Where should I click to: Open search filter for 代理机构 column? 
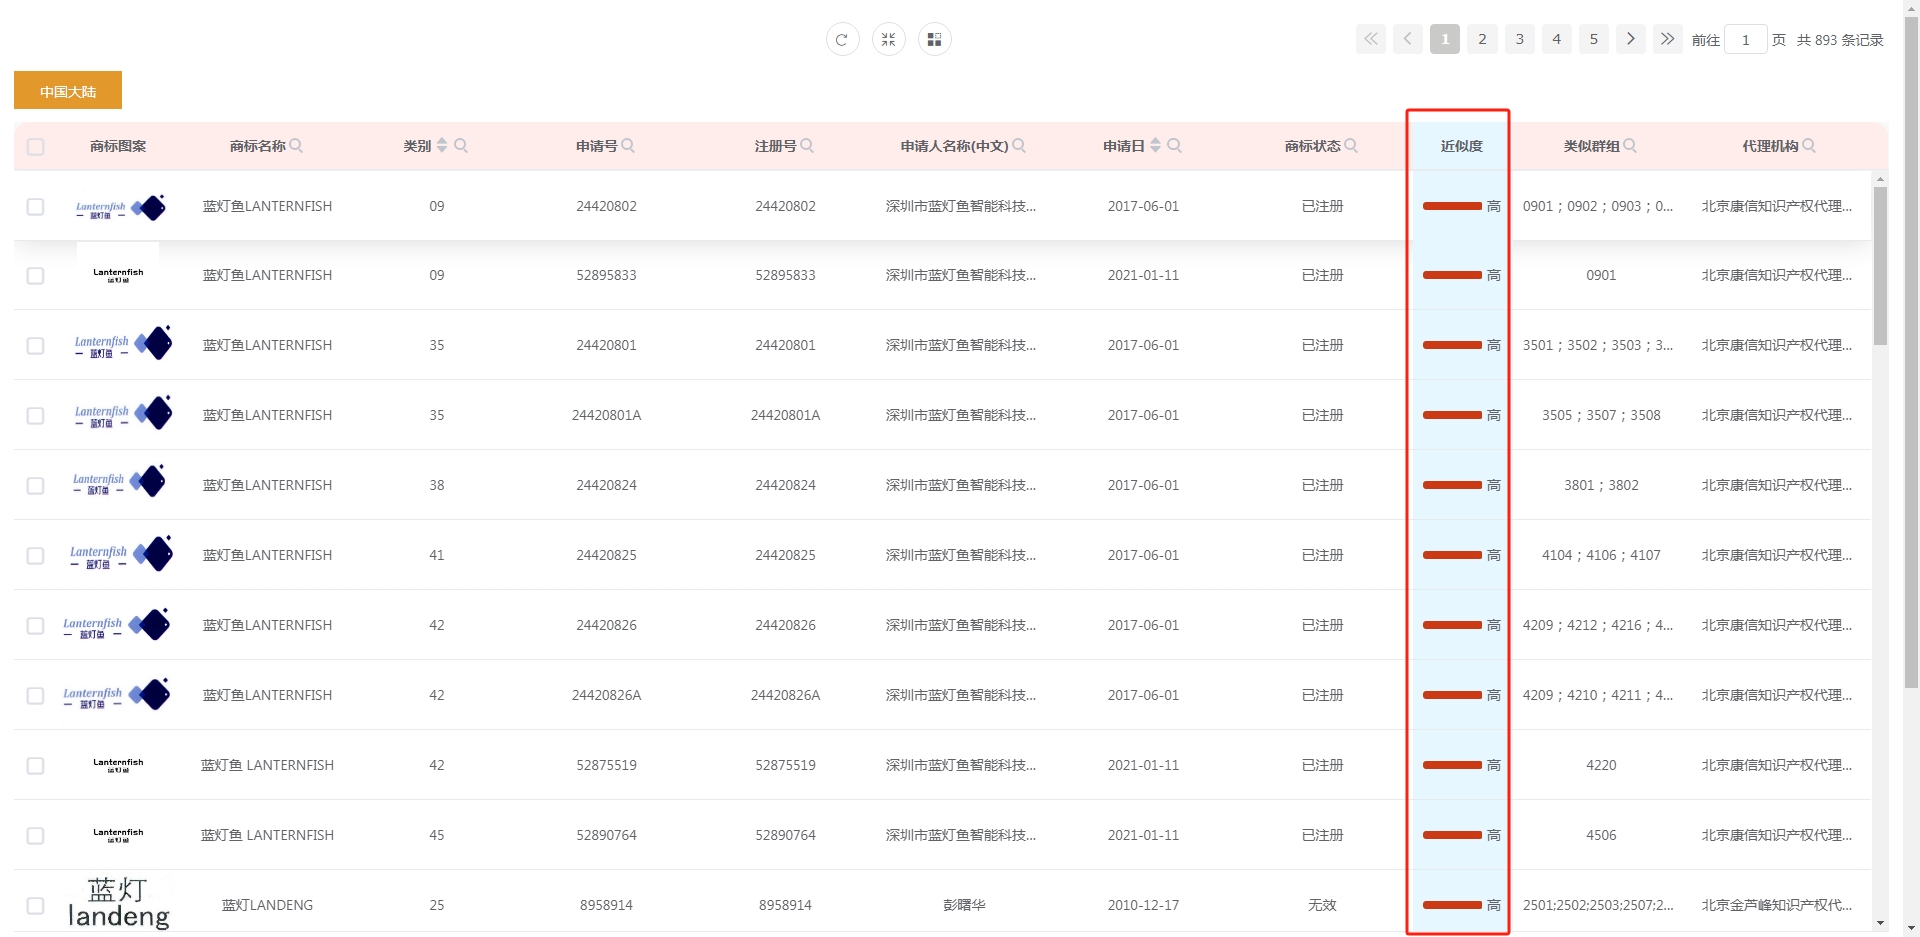[1810, 145]
